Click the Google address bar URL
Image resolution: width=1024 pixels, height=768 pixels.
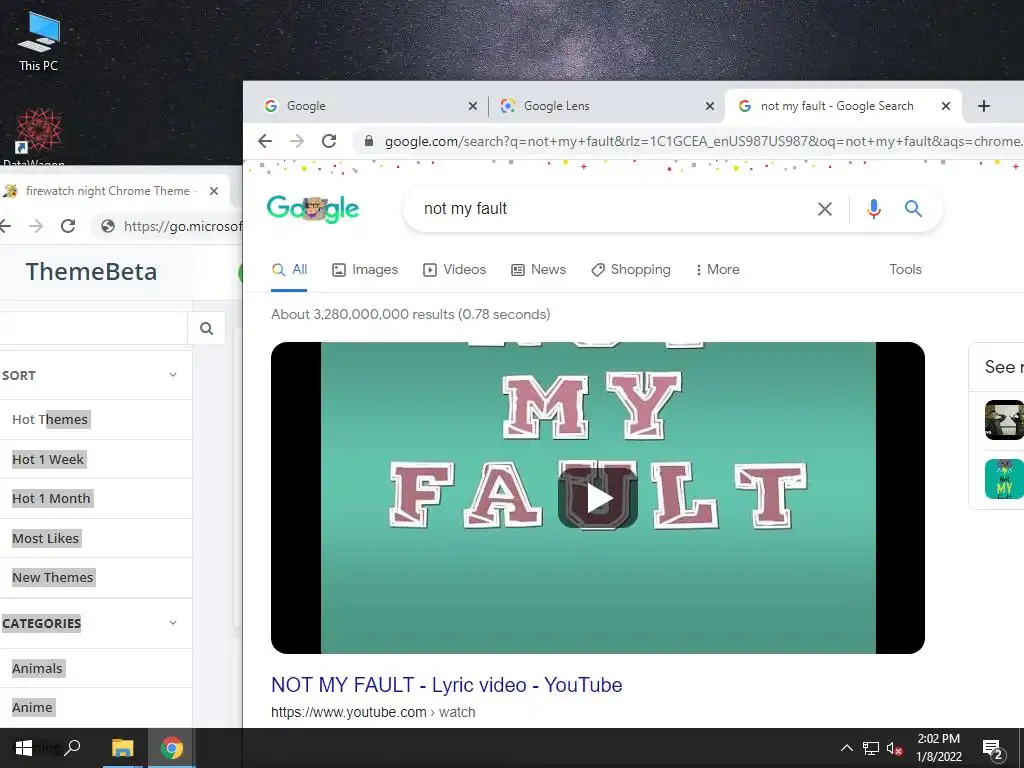pos(703,141)
